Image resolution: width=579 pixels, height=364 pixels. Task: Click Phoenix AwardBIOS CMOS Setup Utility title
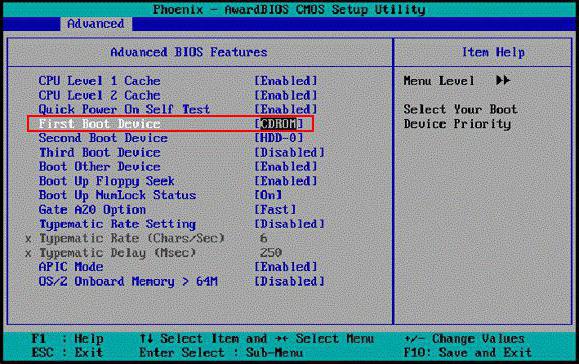tap(289, 9)
